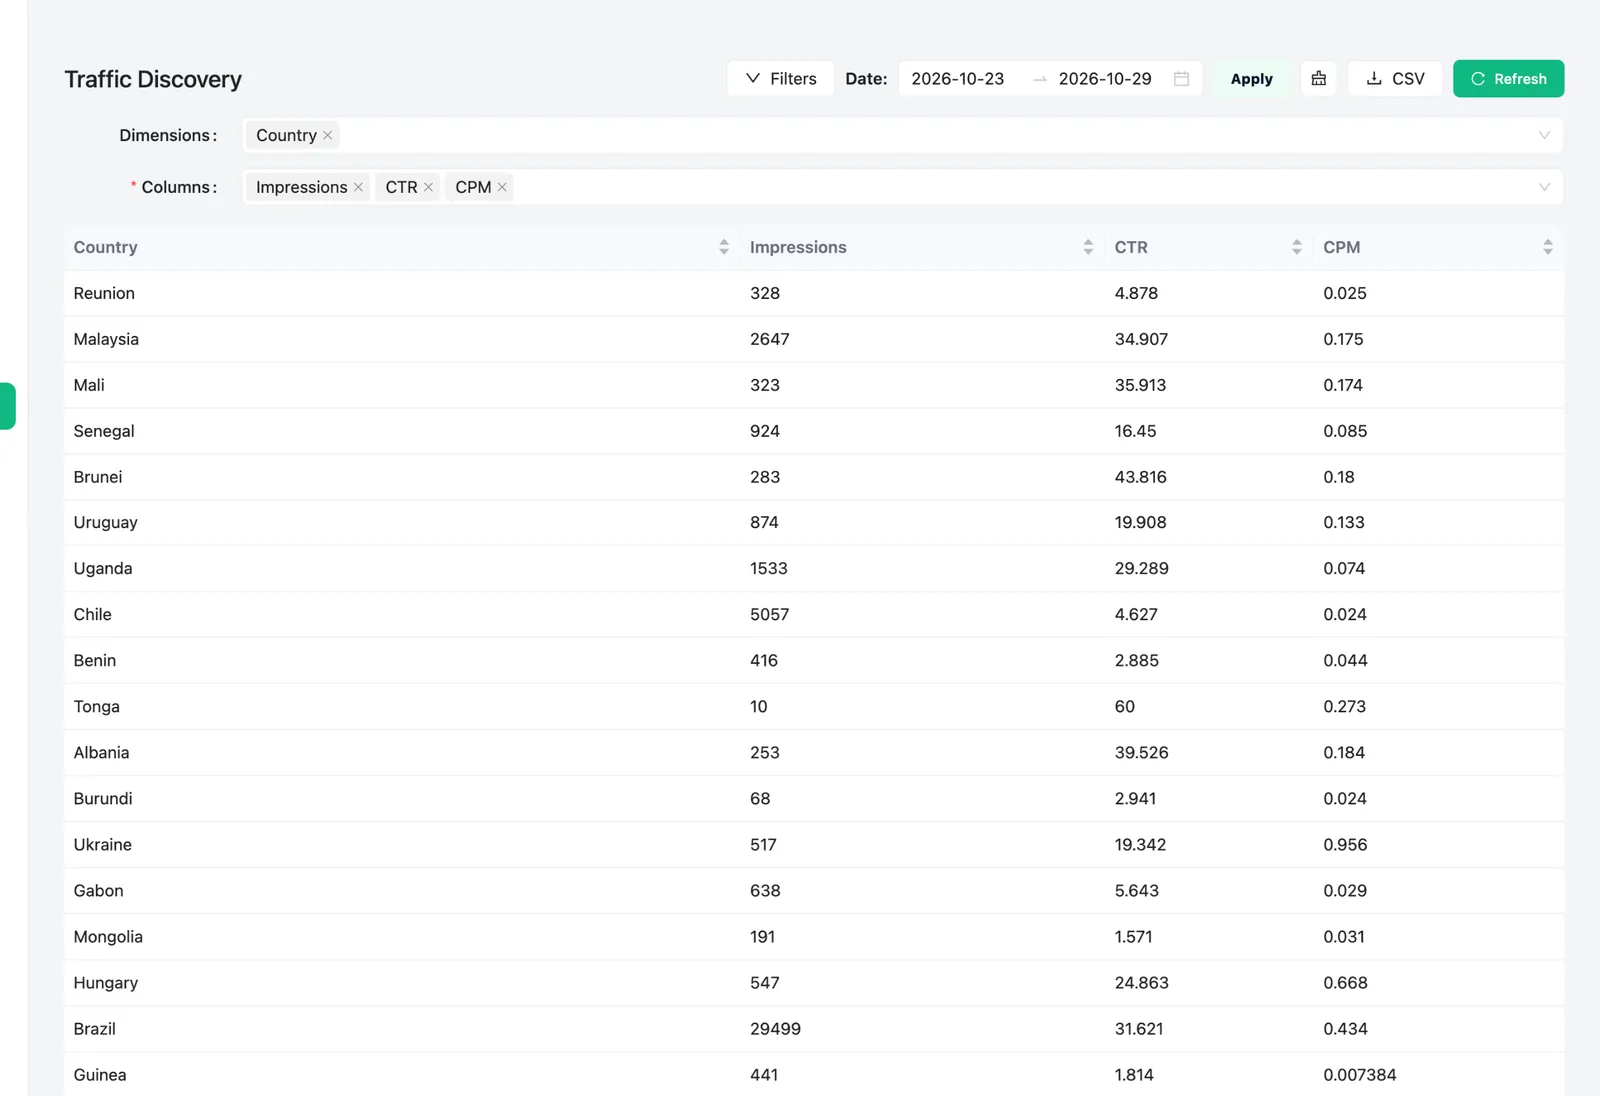Viewport: 1600px width, 1096px height.
Task: Download the CSV export
Action: (1395, 79)
